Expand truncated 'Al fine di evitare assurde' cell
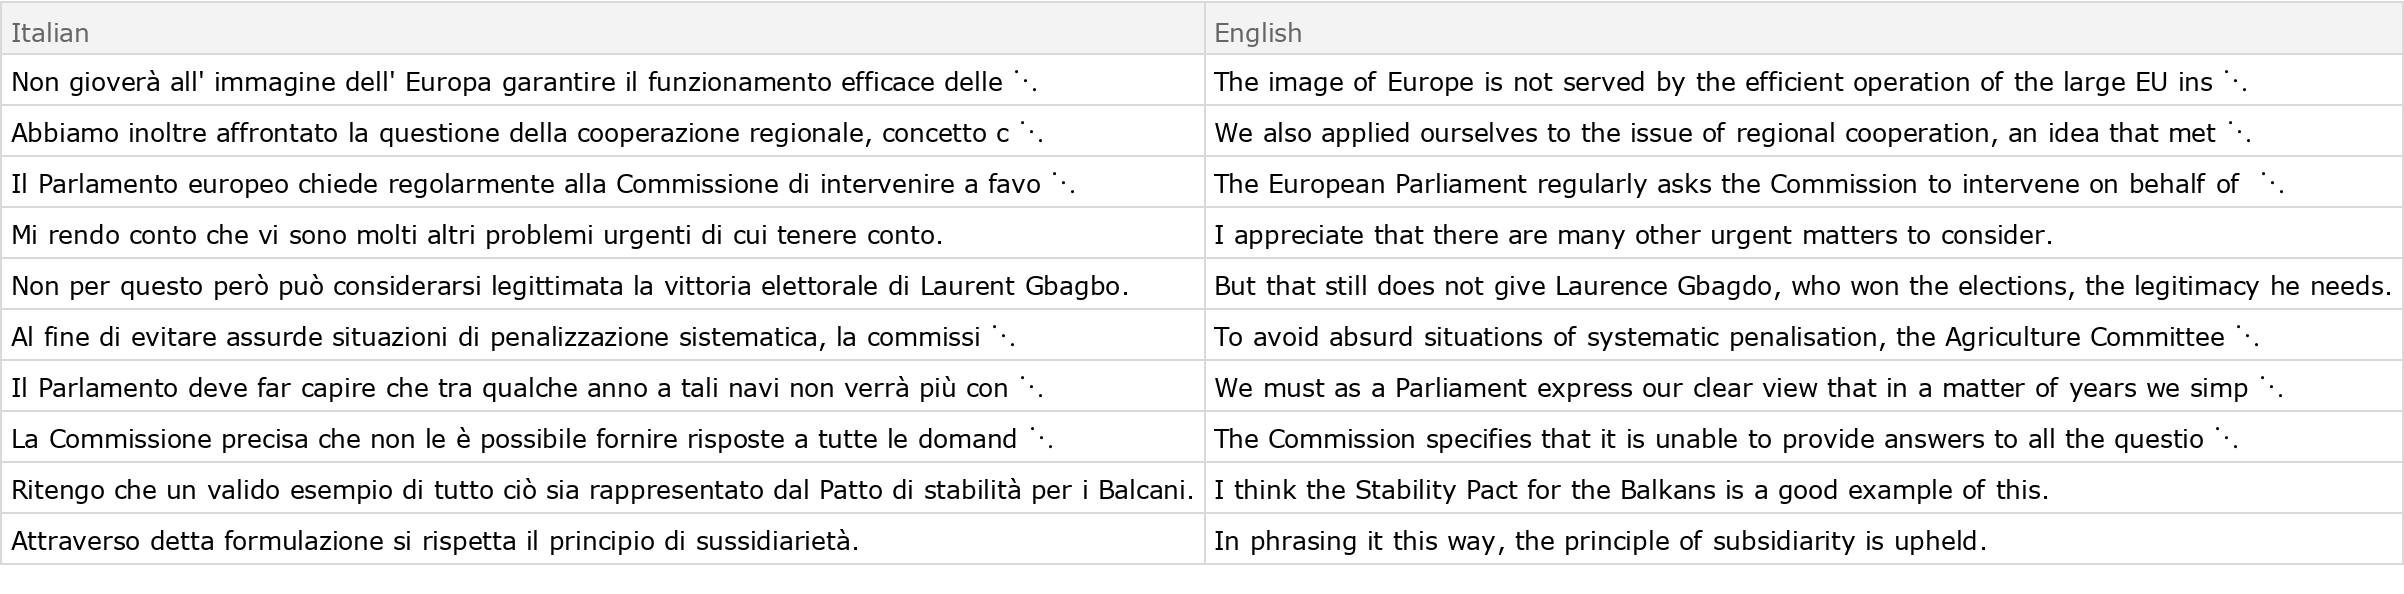 pyautogui.click(x=1003, y=336)
